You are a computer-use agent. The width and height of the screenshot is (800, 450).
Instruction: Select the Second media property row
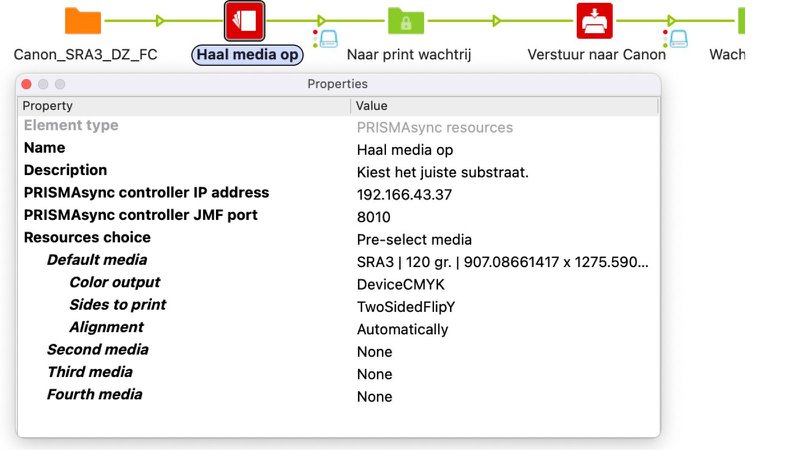point(98,350)
